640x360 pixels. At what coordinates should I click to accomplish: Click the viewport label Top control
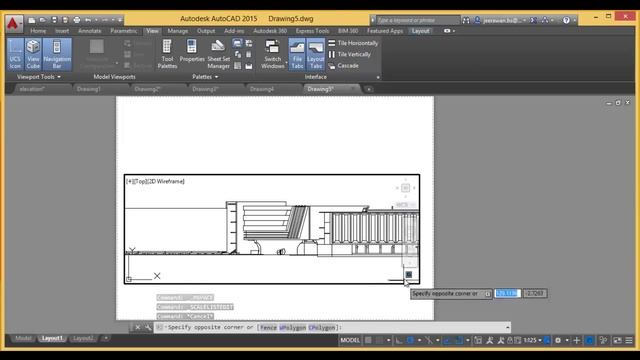coord(140,181)
